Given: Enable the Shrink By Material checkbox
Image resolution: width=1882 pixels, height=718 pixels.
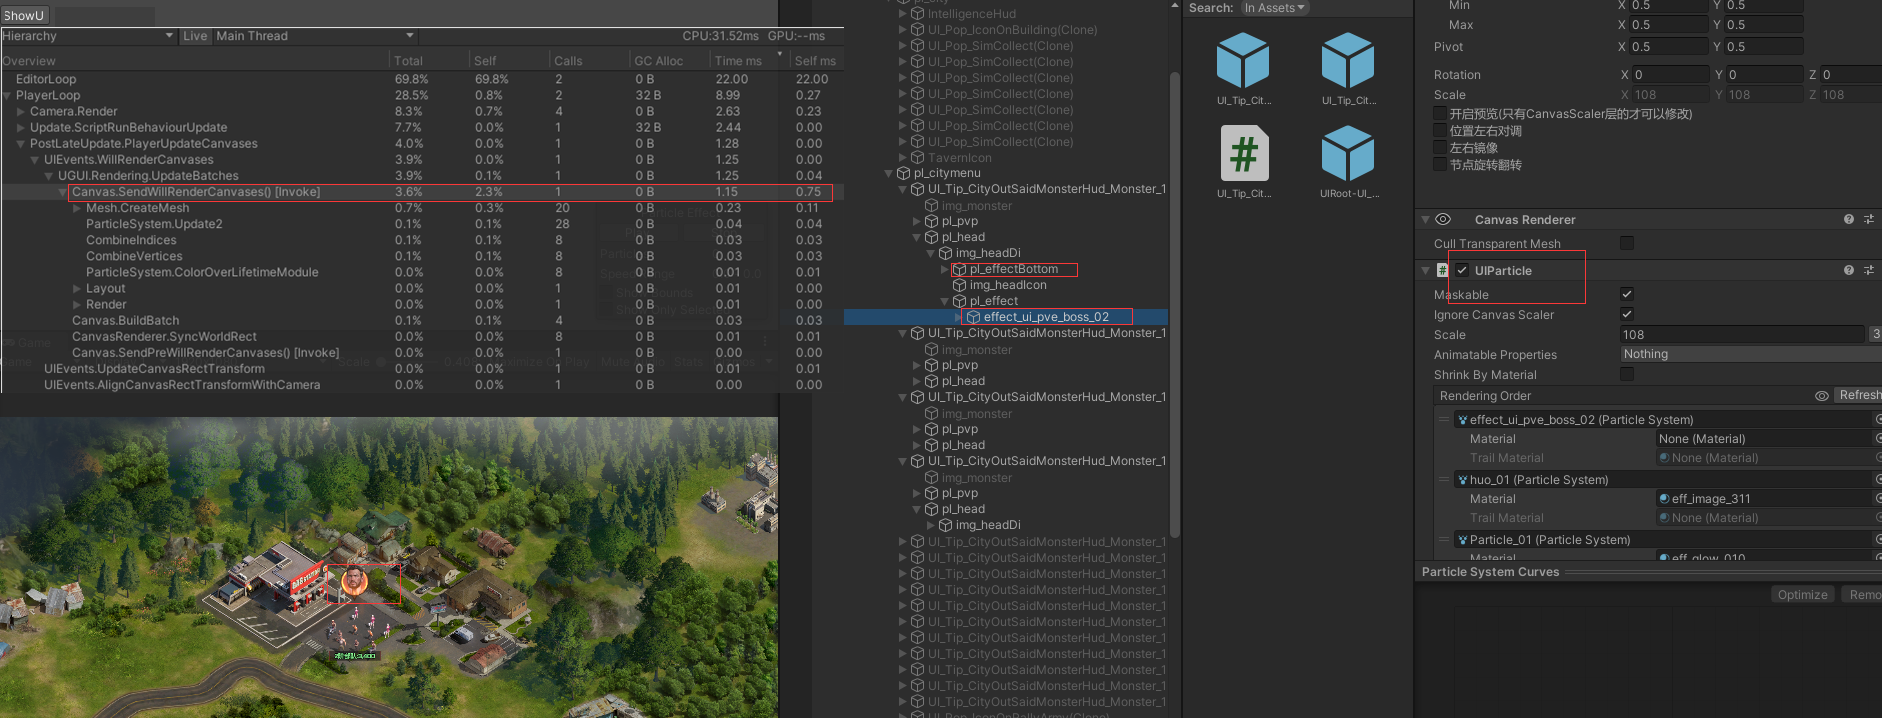Looking at the screenshot, I should click(1627, 374).
